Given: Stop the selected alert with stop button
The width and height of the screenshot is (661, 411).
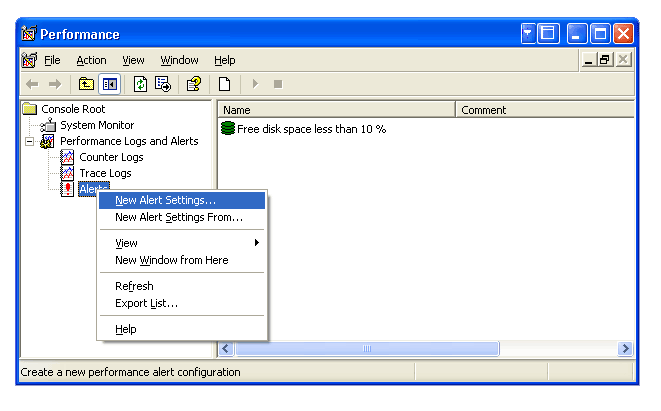Looking at the screenshot, I should tap(278, 84).
